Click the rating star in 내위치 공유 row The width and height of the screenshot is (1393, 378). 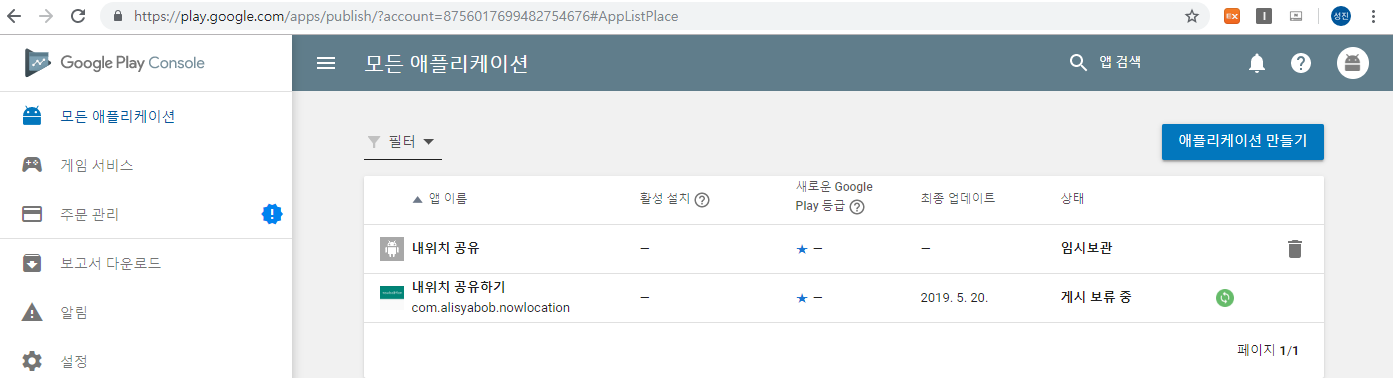pos(801,249)
